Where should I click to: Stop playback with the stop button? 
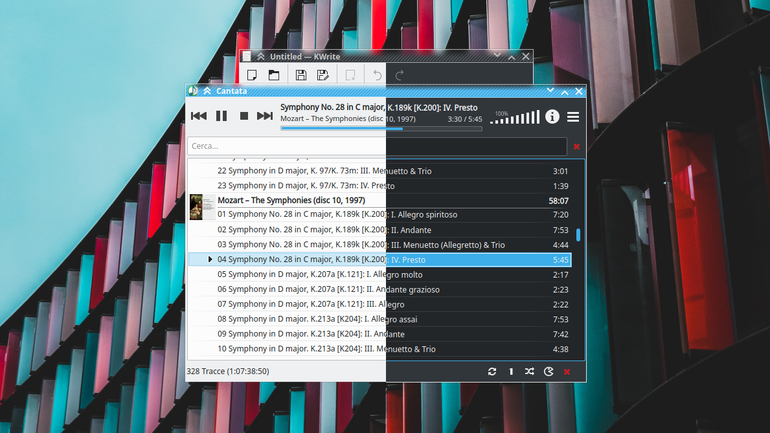coord(244,116)
